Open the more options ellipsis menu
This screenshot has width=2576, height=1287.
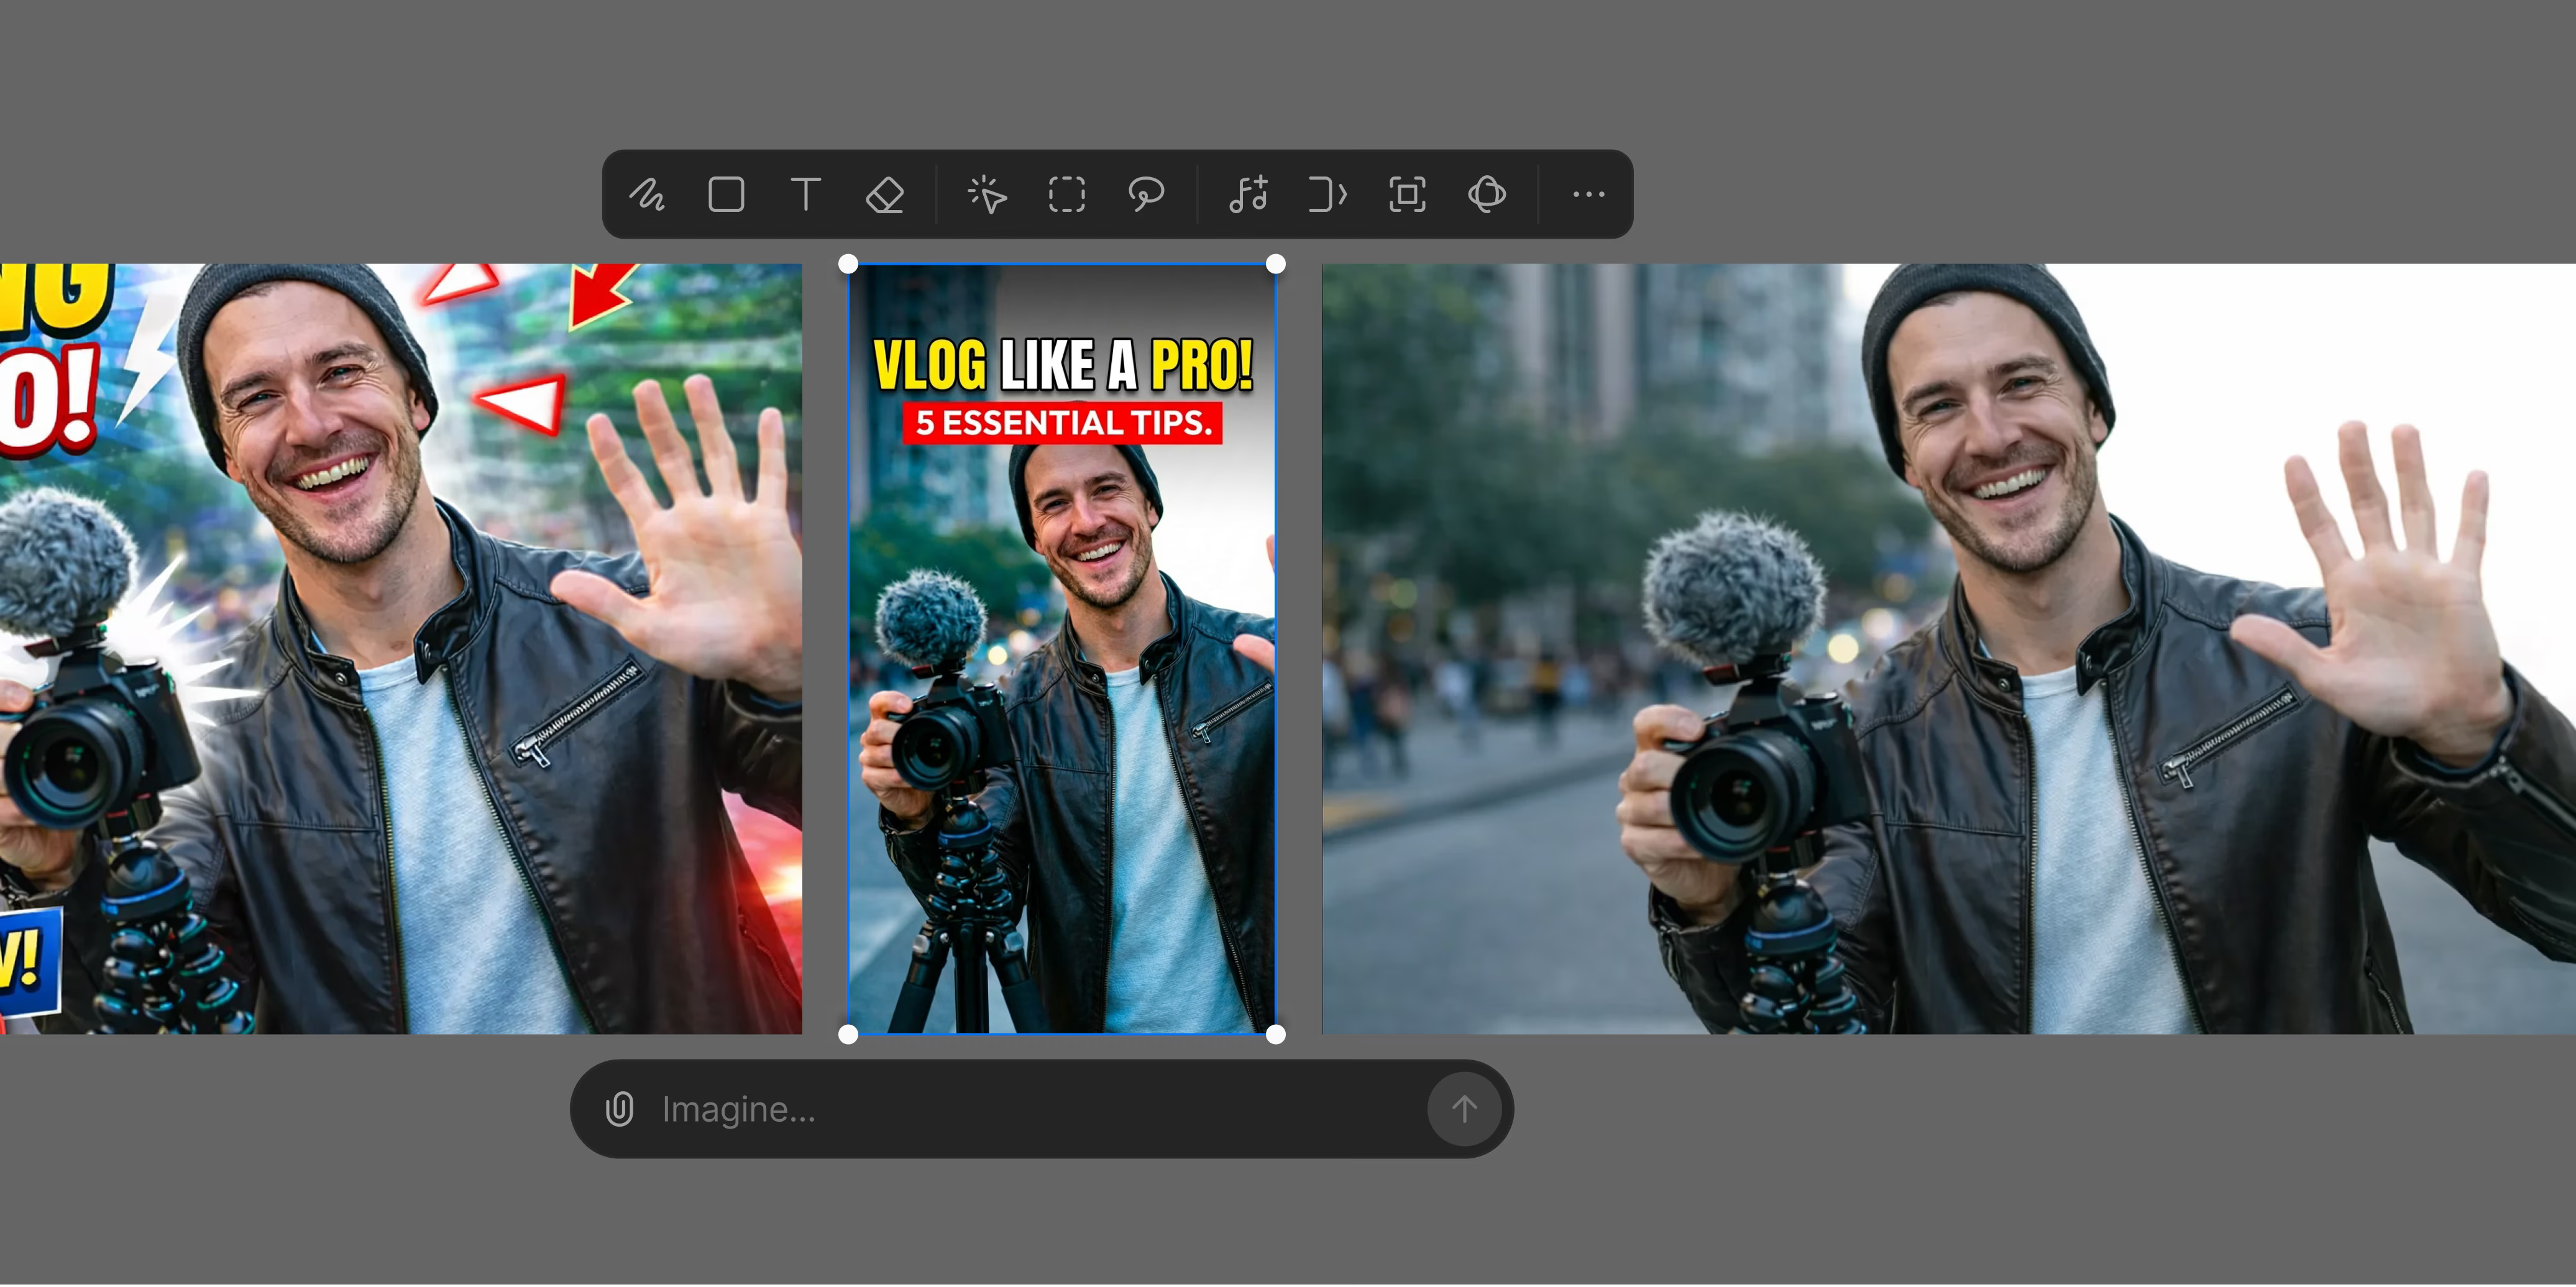pyautogui.click(x=1588, y=194)
